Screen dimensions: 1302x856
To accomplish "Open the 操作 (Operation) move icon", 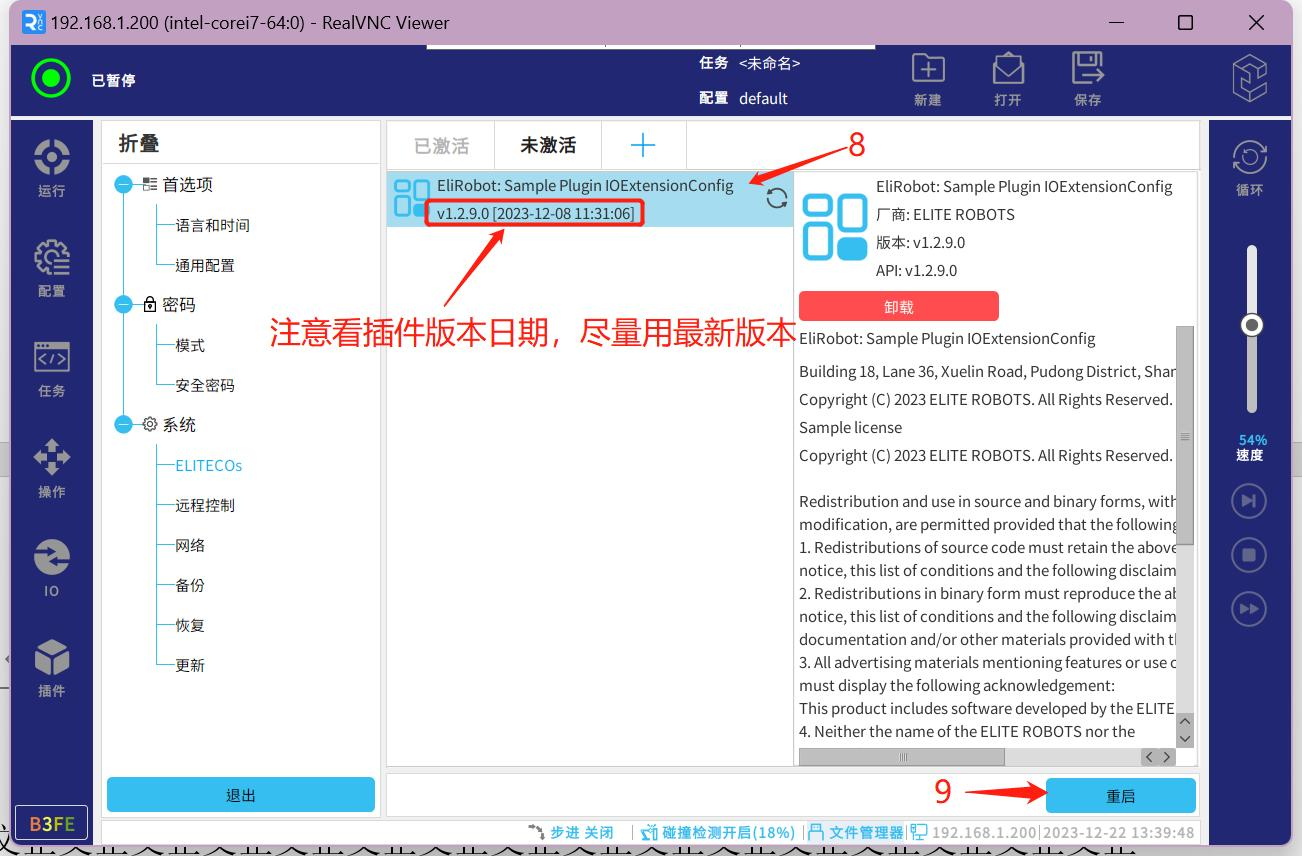I will [51, 467].
